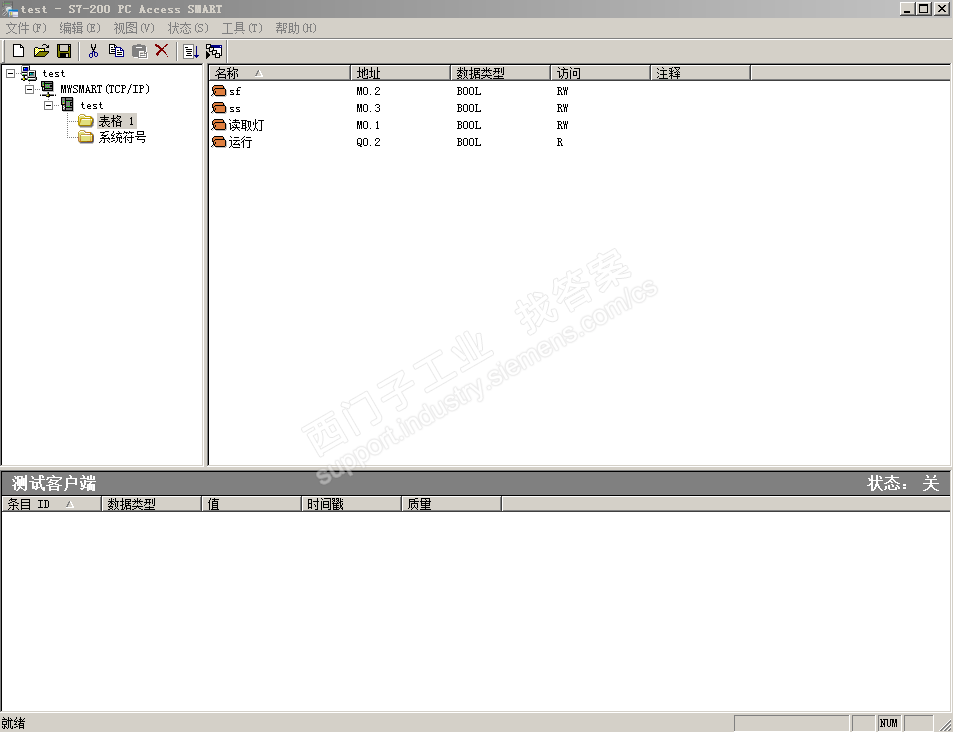Viewport: 953px width, 732px height.
Task: Select the 运行 item name
Action: pyautogui.click(x=240, y=142)
